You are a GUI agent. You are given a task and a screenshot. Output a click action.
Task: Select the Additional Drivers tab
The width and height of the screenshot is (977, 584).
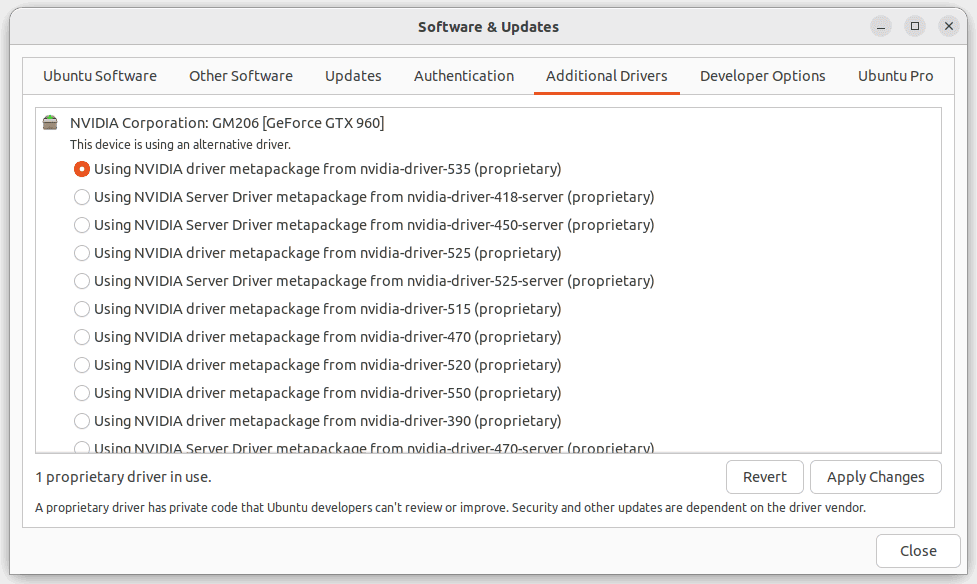(x=607, y=76)
